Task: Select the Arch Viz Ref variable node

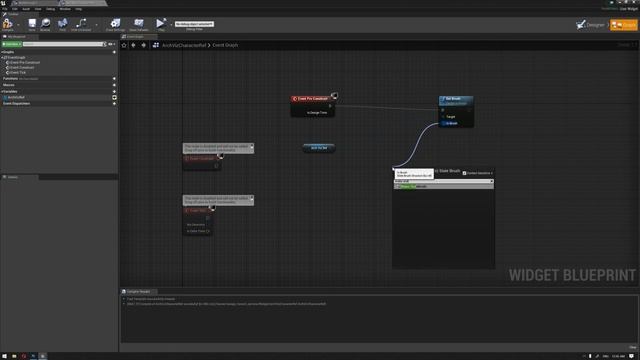Action: click(319, 148)
